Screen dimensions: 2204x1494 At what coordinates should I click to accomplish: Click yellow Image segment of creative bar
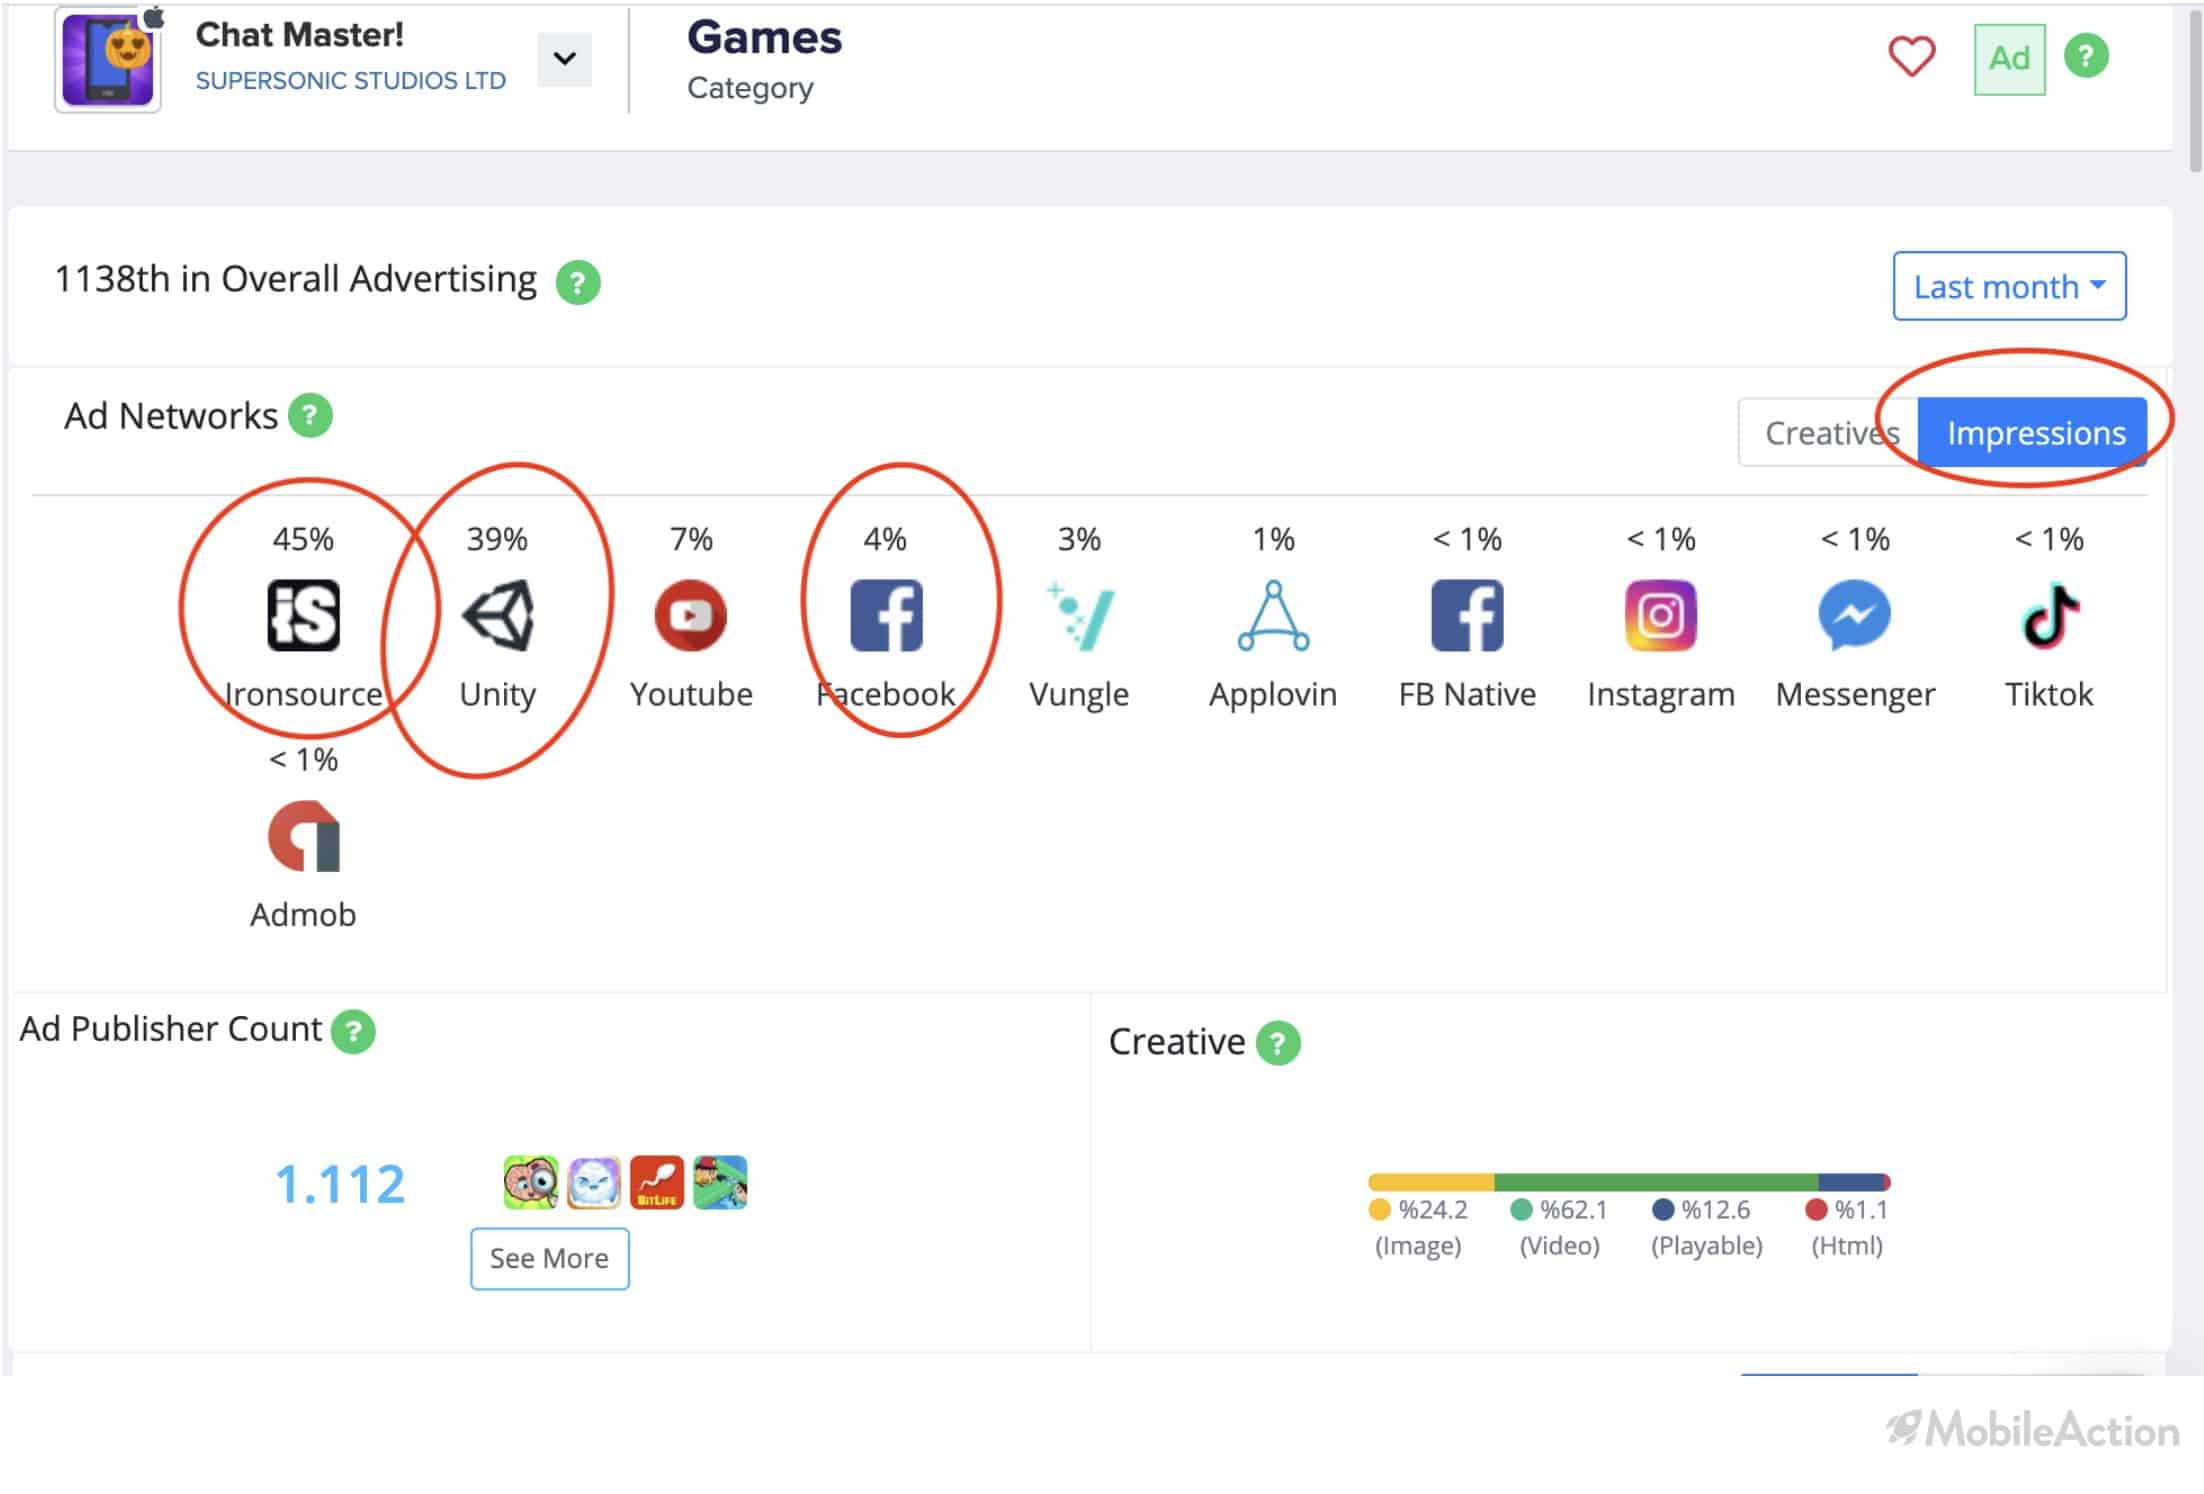pyautogui.click(x=1431, y=1182)
